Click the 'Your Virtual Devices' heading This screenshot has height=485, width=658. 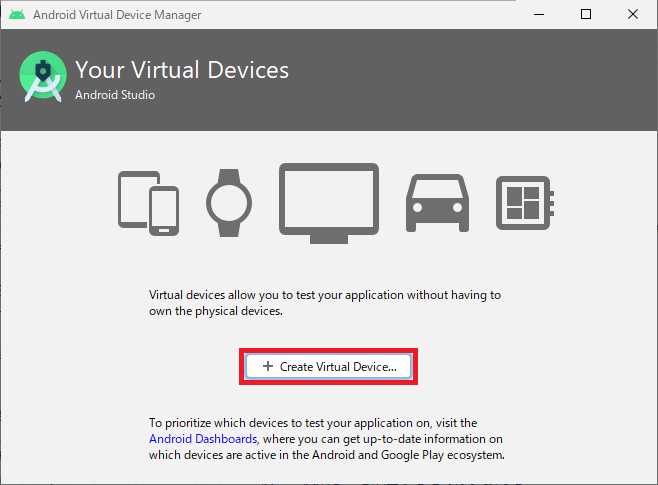182,70
